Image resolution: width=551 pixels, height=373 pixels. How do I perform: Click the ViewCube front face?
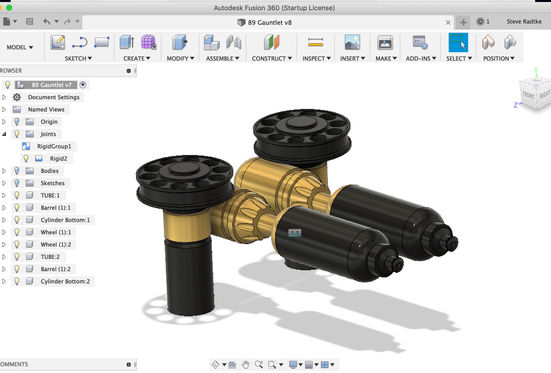pyautogui.click(x=529, y=95)
